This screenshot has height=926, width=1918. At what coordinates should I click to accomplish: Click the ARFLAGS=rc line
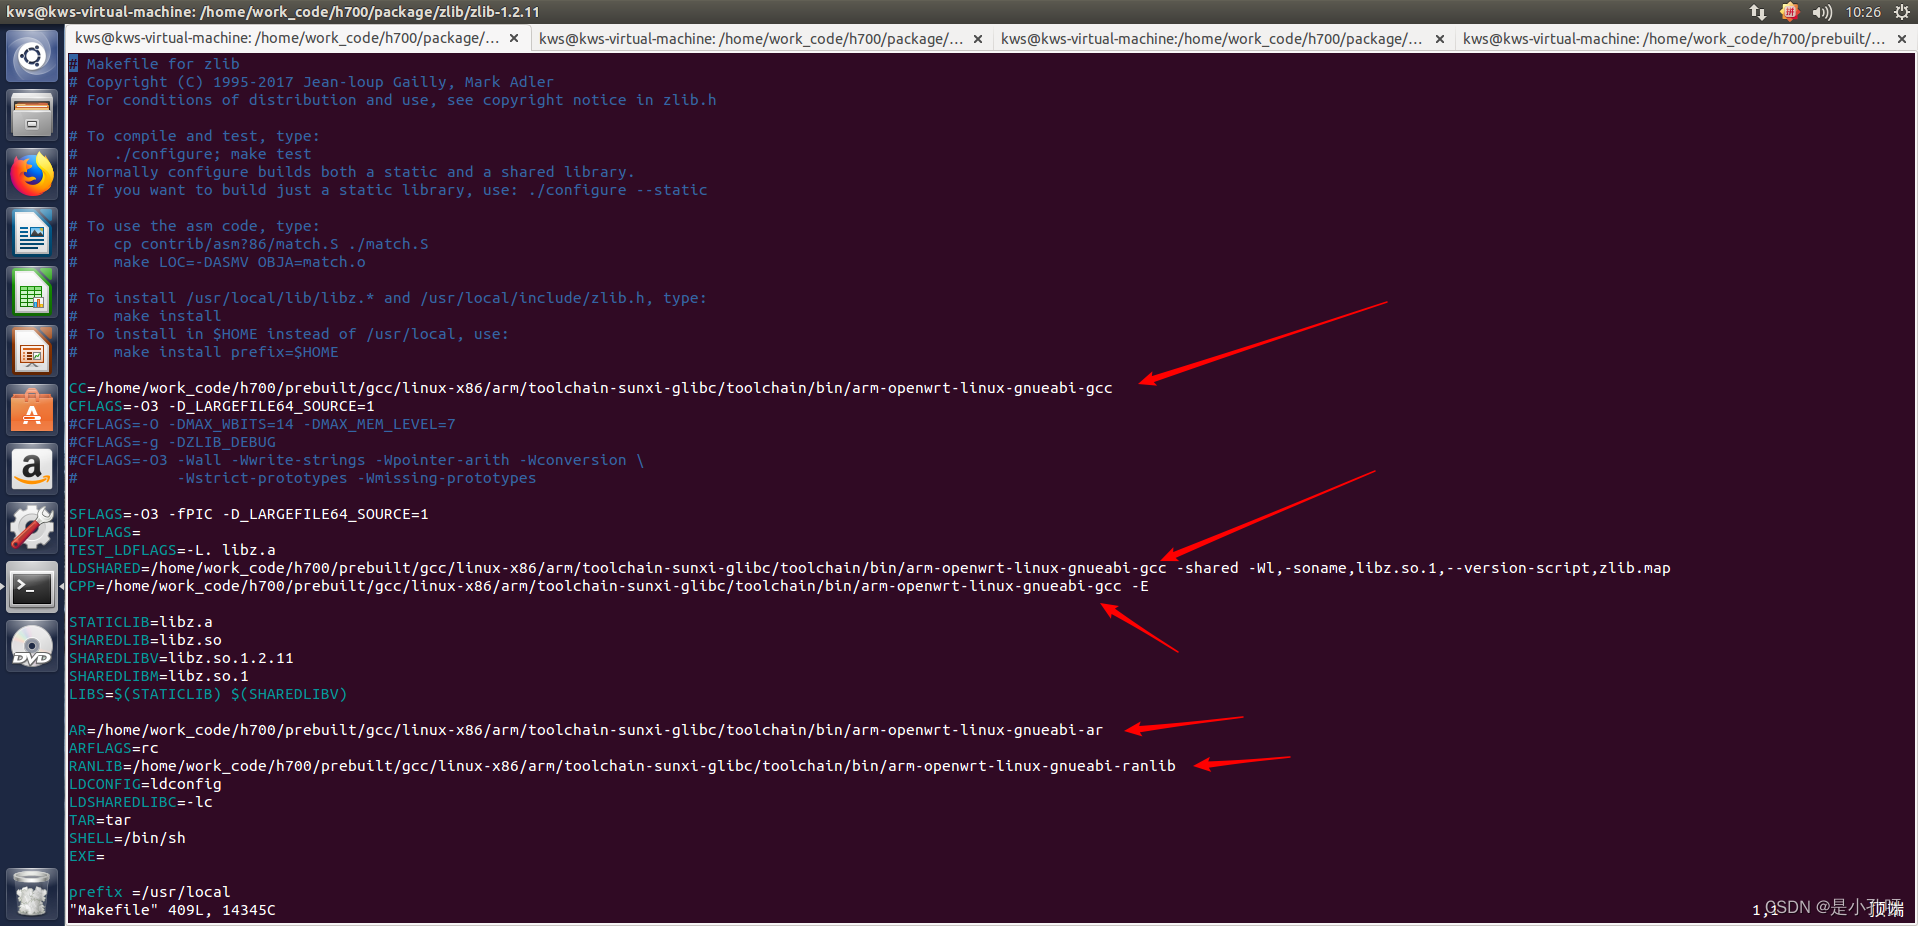114,748
